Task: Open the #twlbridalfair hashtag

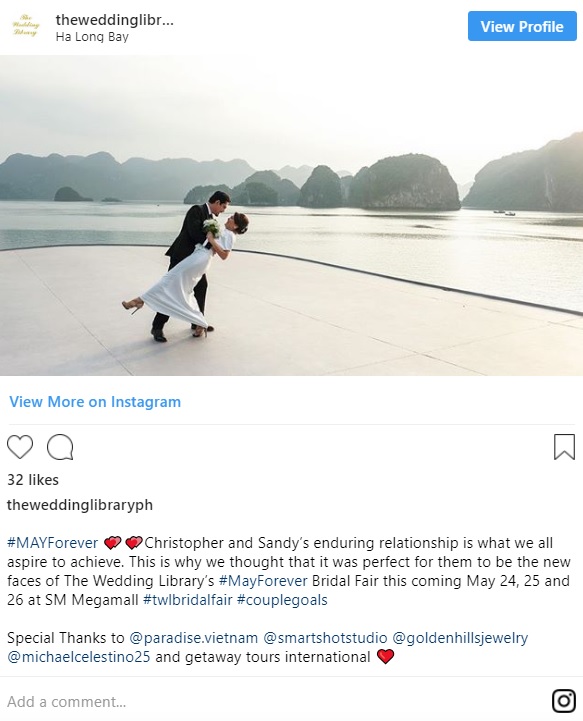Action: tap(188, 600)
